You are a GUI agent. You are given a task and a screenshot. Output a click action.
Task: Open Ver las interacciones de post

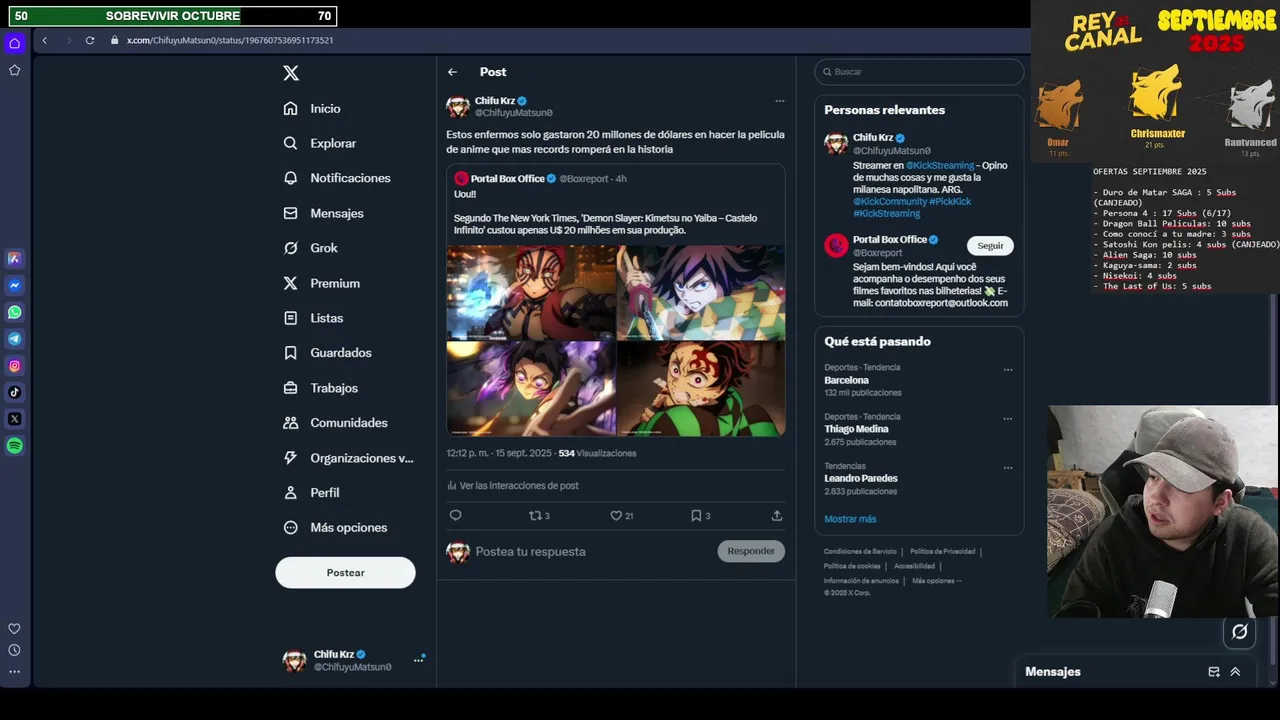[513, 486]
